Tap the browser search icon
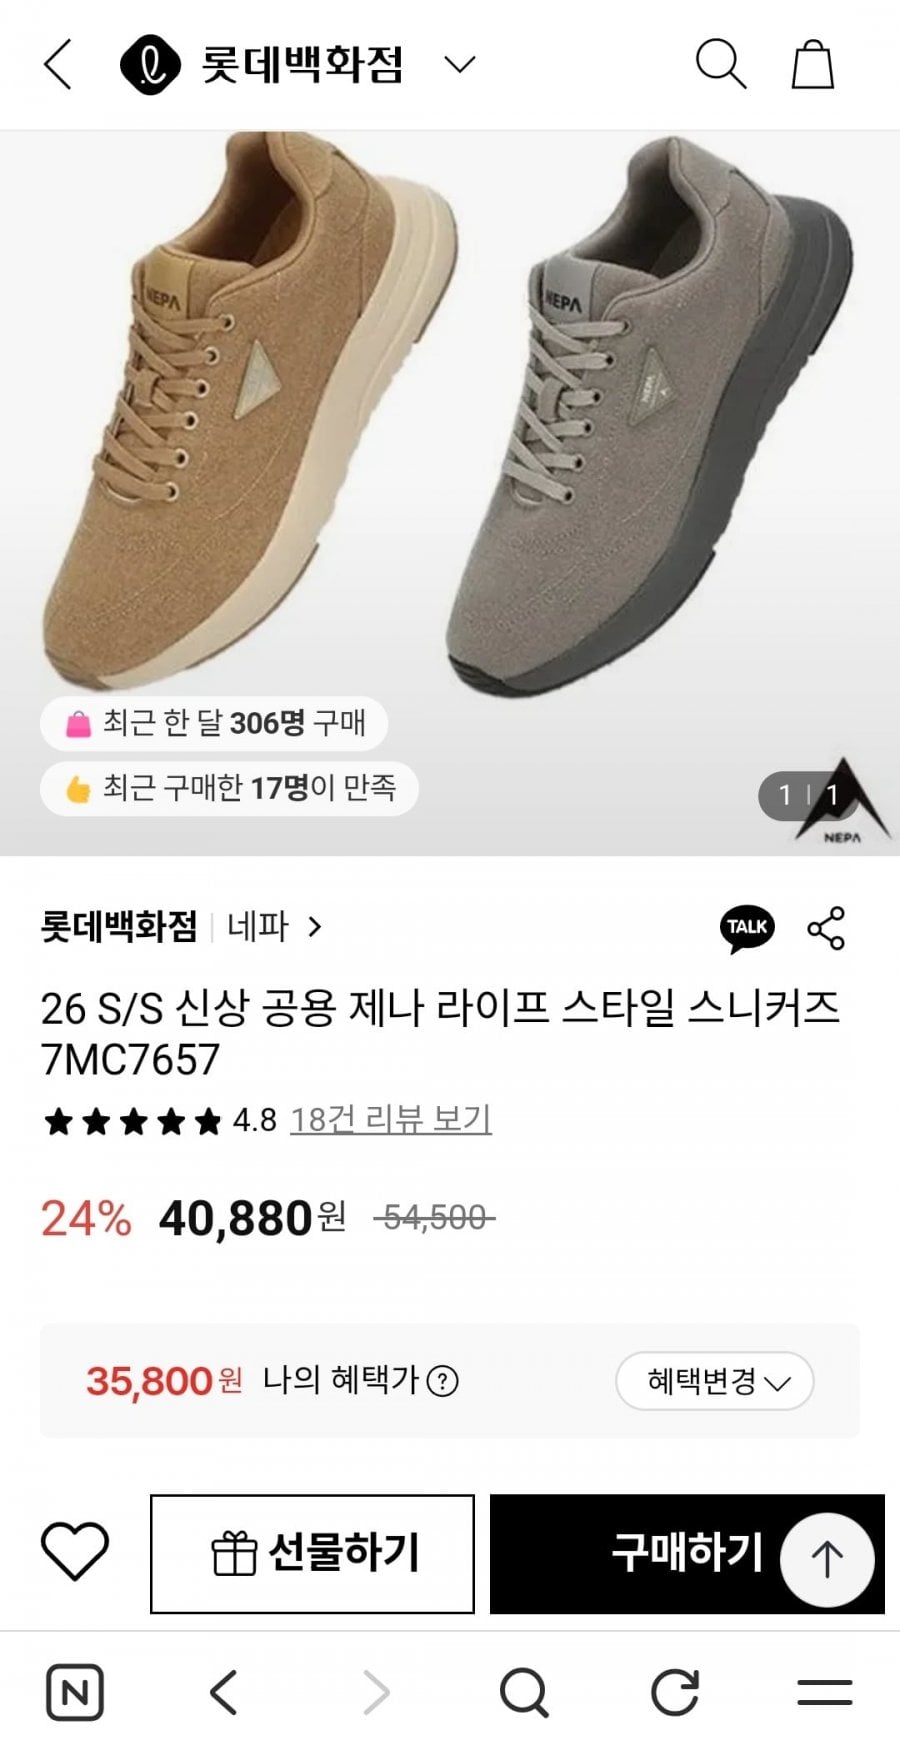The image size is (900, 1755). (x=524, y=1692)
